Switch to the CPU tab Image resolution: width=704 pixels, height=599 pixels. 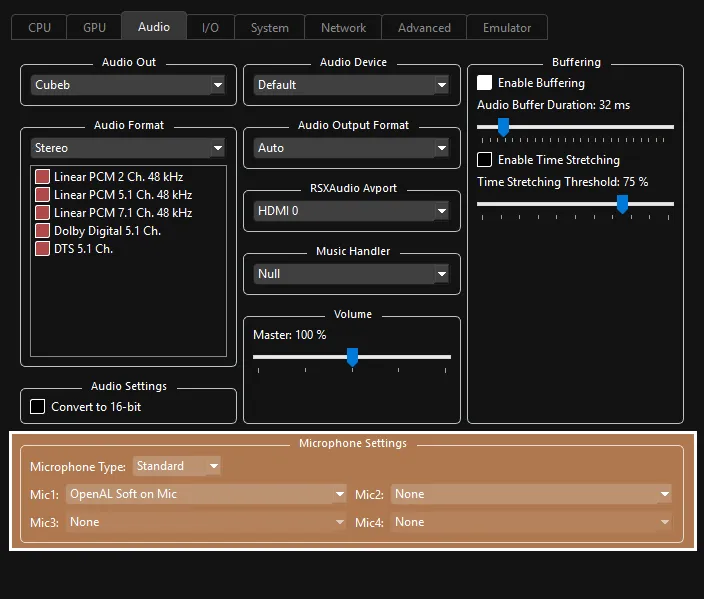(39, 27)
